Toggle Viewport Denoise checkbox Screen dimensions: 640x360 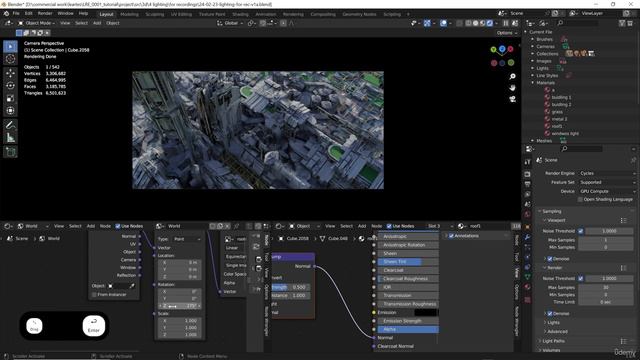tap(550, 259)
